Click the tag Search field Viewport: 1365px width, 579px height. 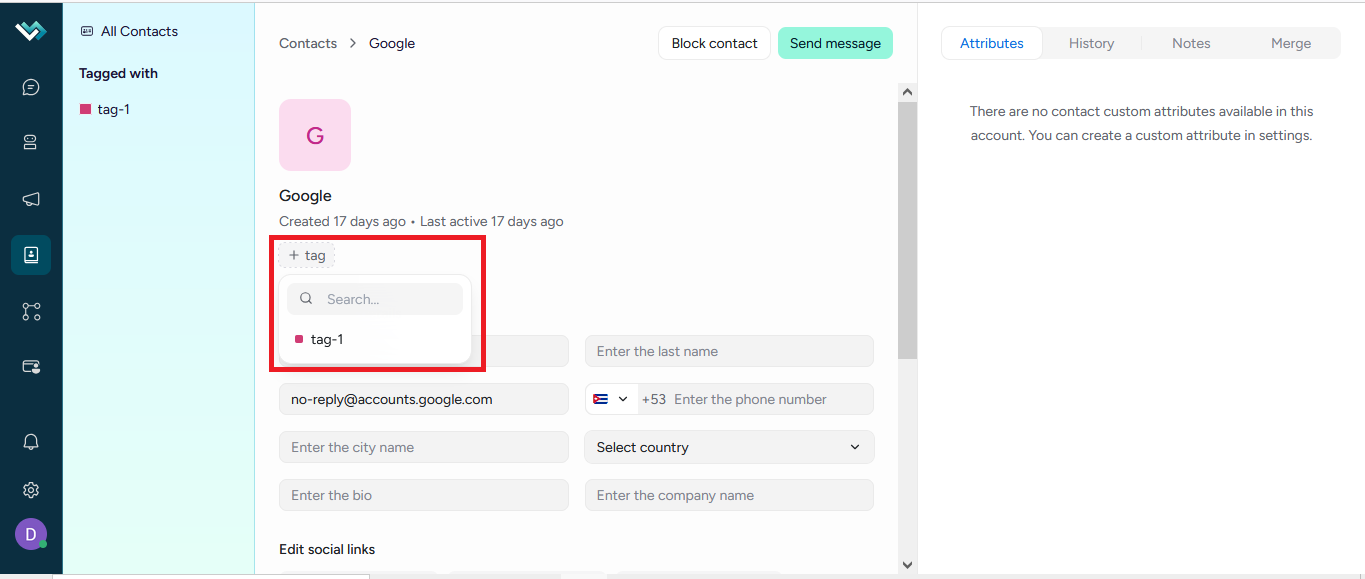click(x=375, y=299)
